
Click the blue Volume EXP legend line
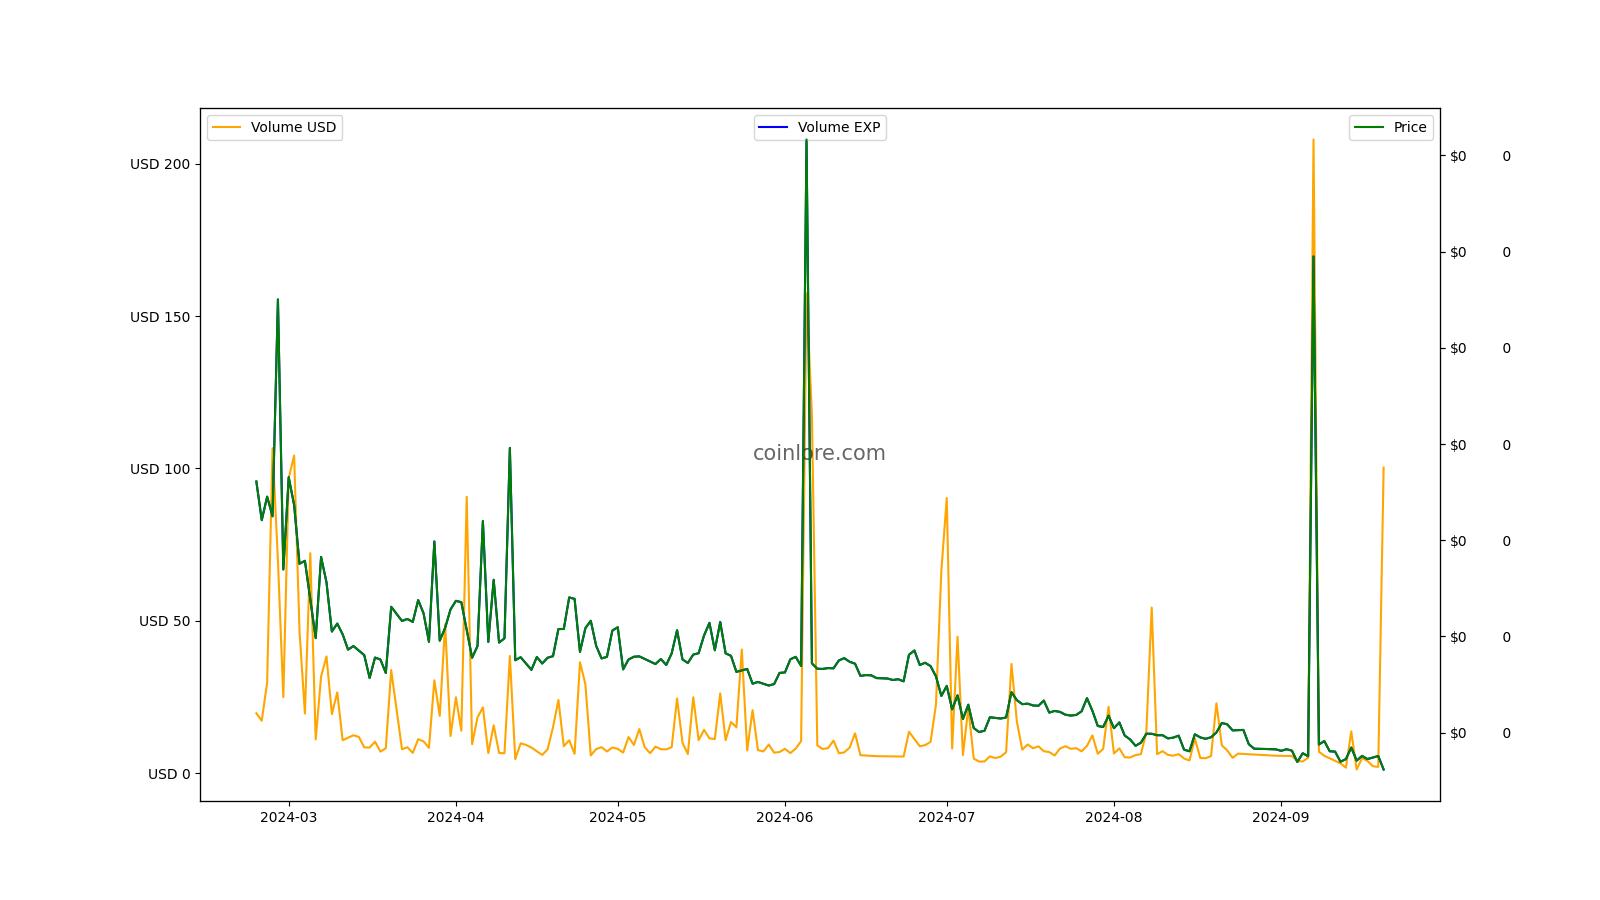click(773, 127)
